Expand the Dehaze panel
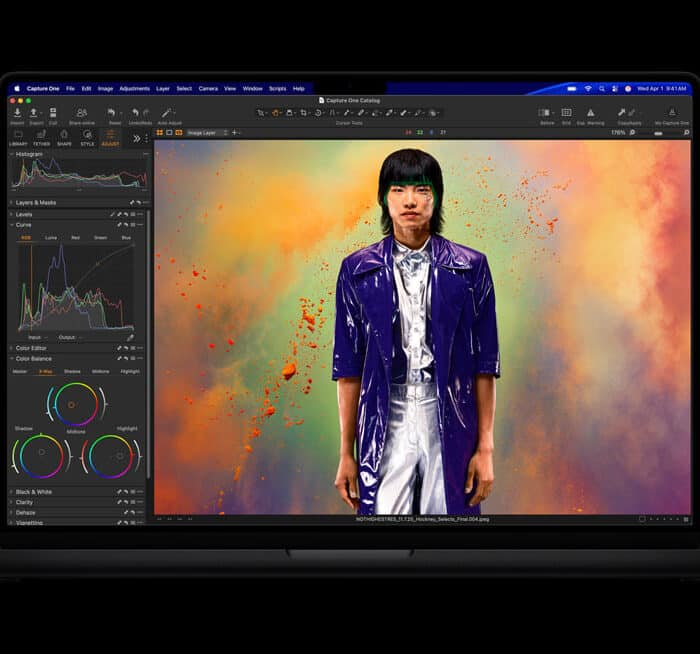This screenshot has width=700, height=654. [12, 513]
